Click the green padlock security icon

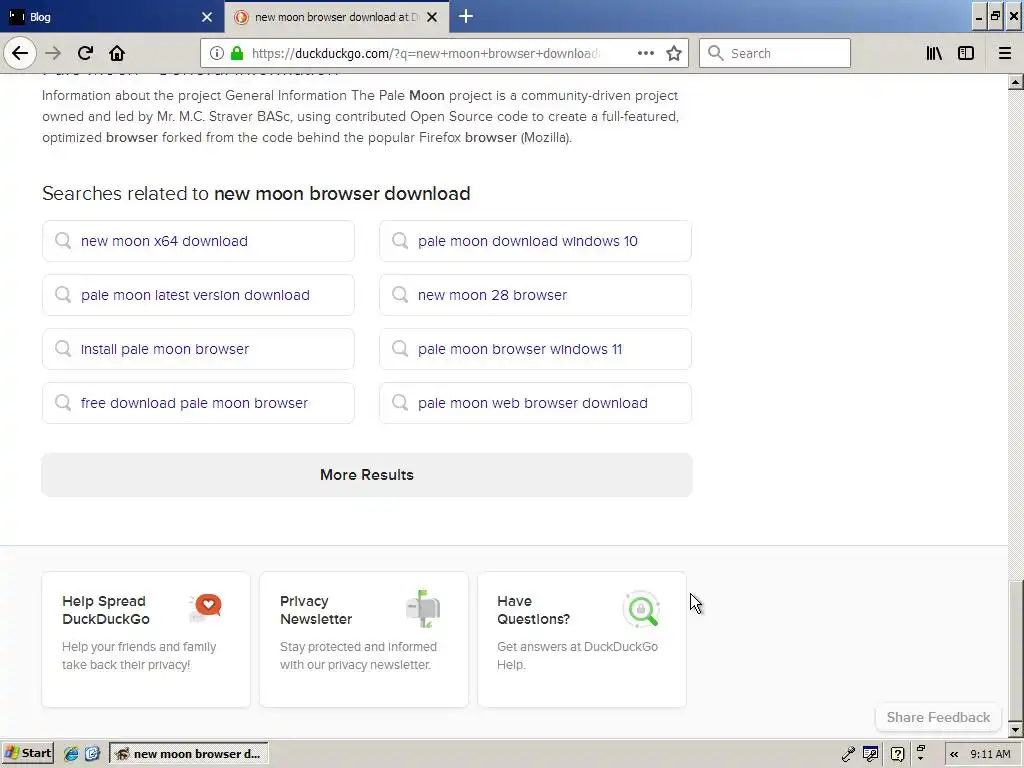pyautogui.click(x=237, y=53)
